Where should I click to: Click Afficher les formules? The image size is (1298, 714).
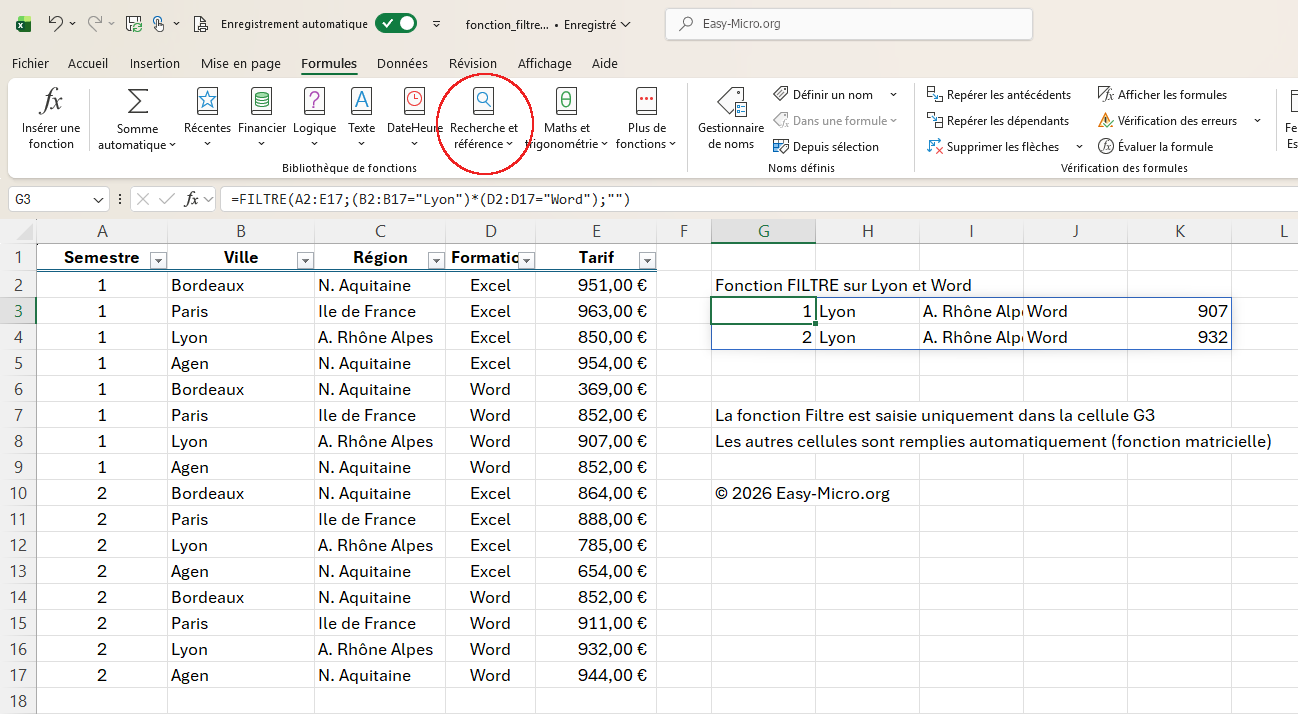tap(1162, 95)
